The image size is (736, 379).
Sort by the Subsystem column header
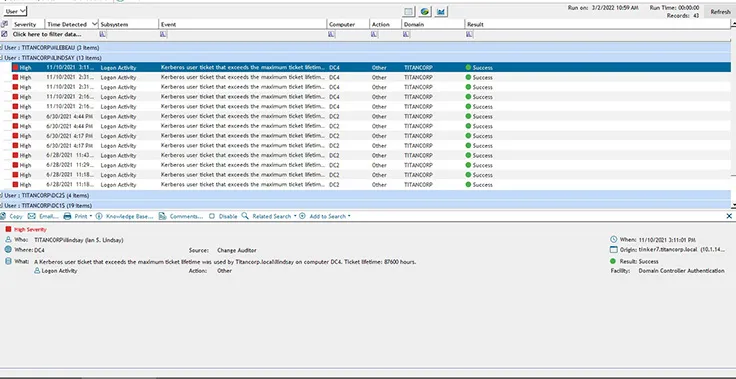128,24
